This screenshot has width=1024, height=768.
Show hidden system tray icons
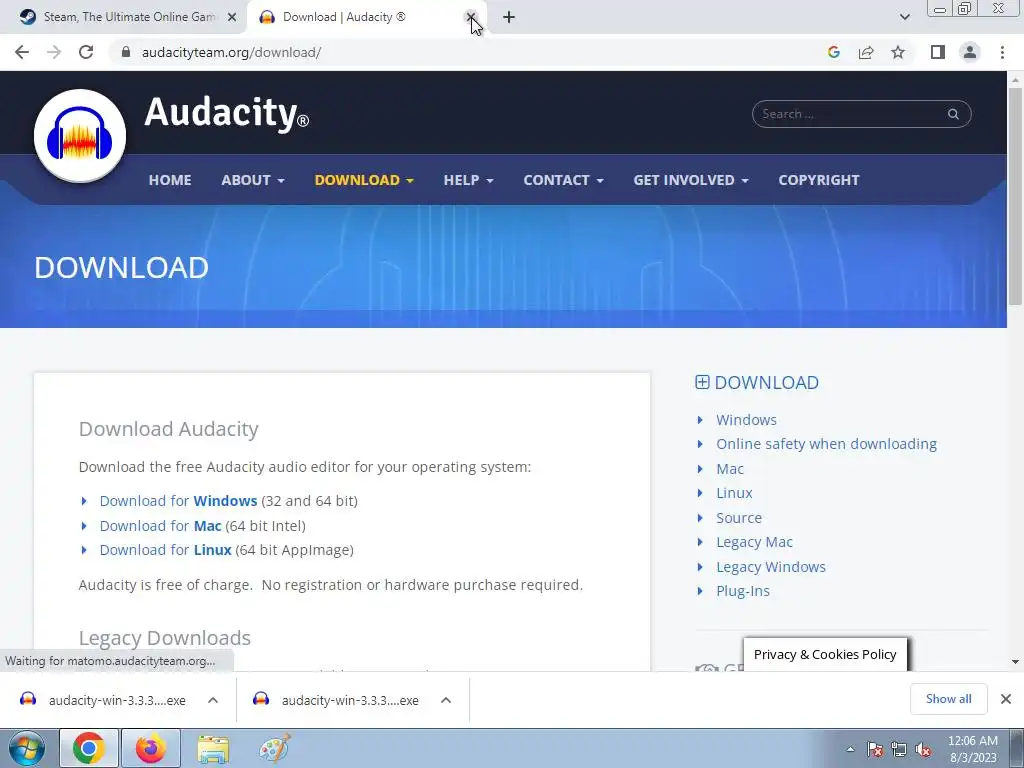[x=850, y=749]
